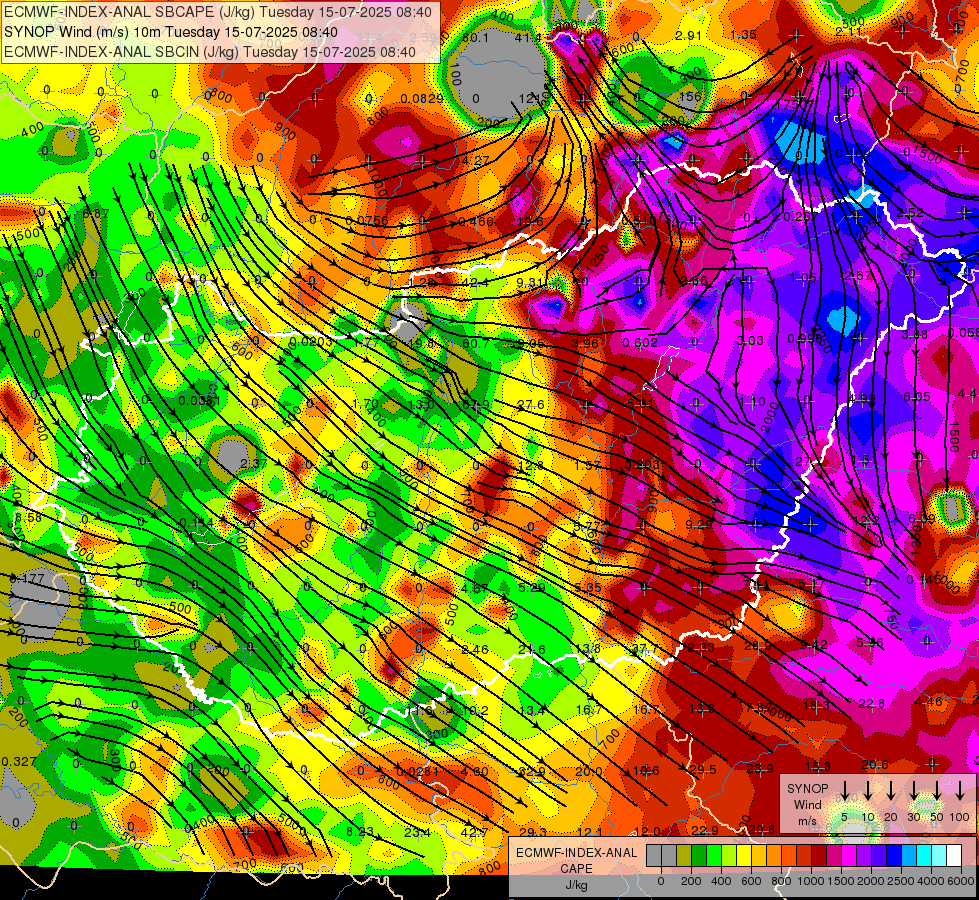This screenshot has width=979, height=900.
Task: Select the bright green swatch in CAPE legend
Action: pos(714,855)
